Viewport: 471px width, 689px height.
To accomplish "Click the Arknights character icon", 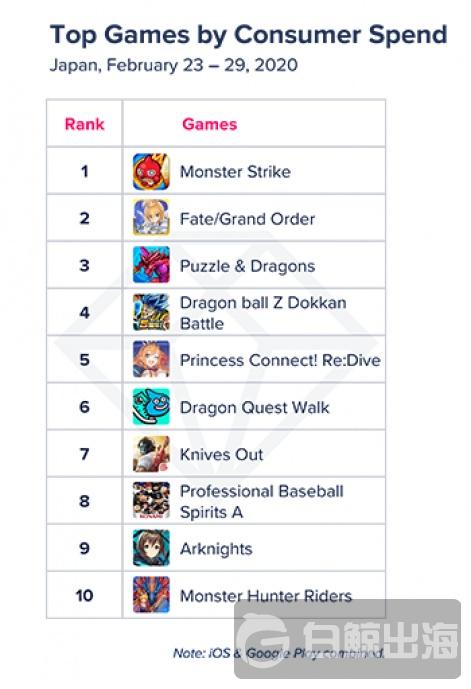I will pyautogui.click(x=151, y=548).
